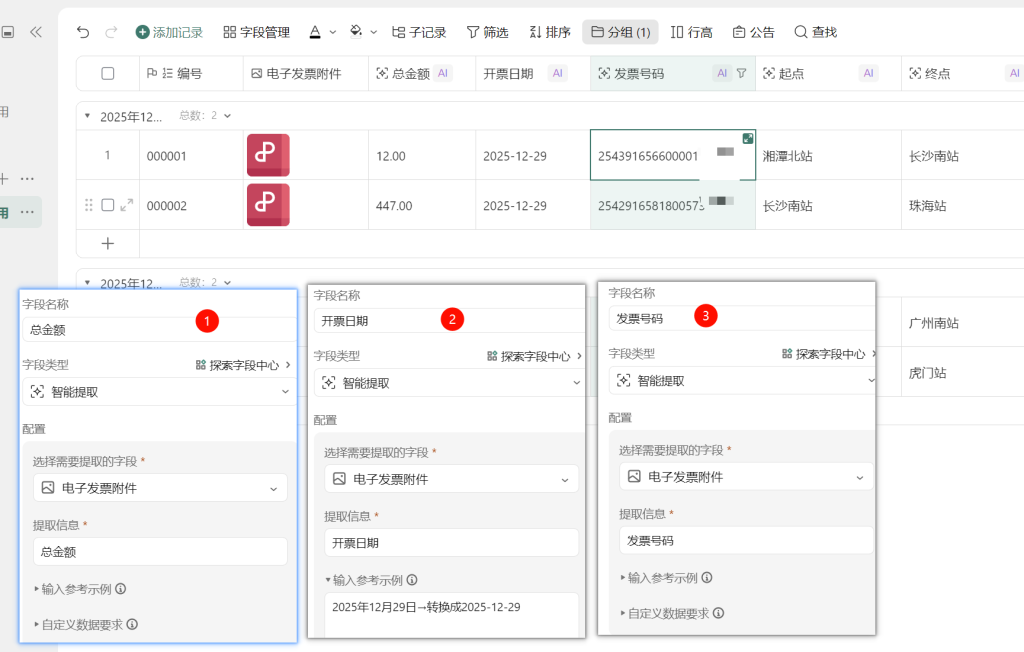
Task: Open text color dropdown arrow
Action: (x=333, y=32)
